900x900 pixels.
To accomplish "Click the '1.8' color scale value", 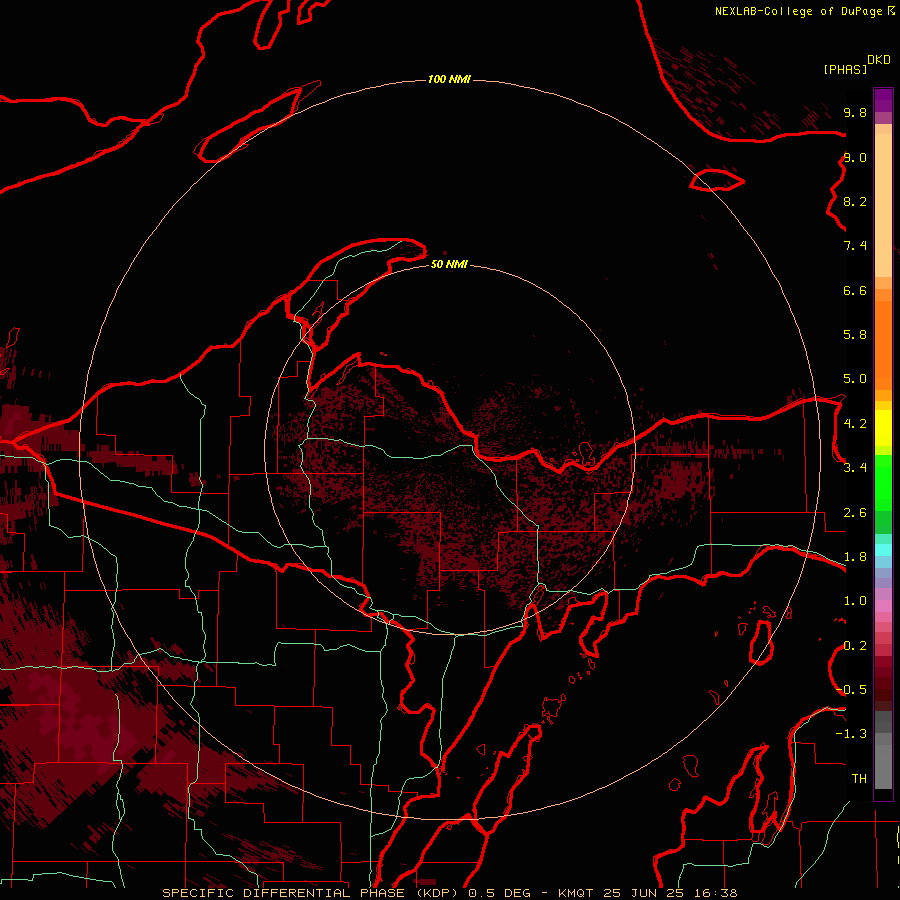I will pyautogui.click(x=855, y=557).
